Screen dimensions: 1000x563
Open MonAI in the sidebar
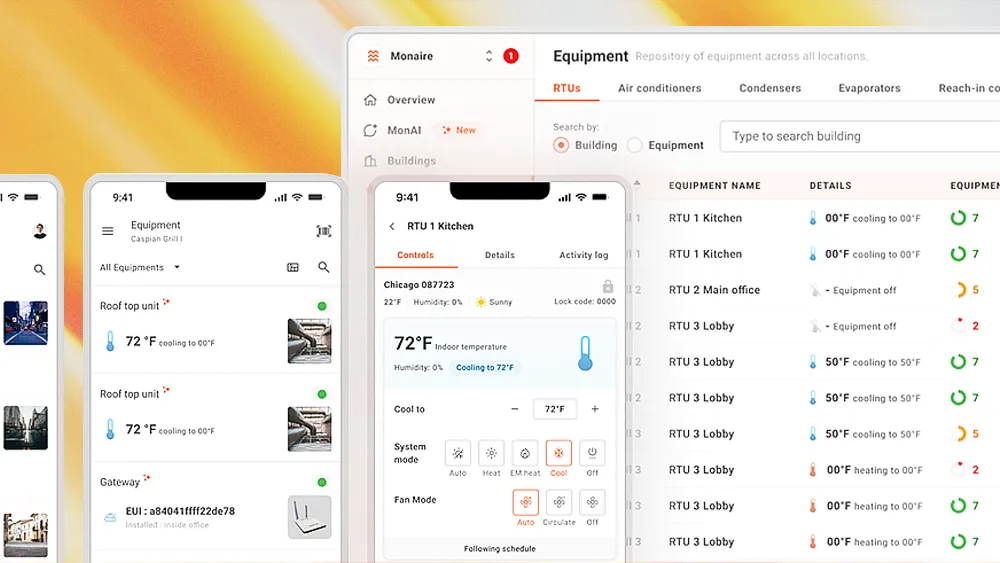tap(404, 130)
